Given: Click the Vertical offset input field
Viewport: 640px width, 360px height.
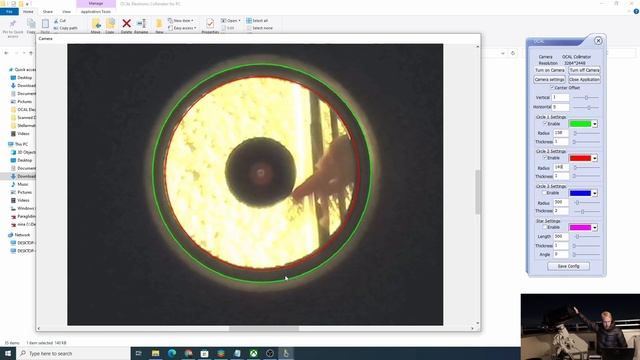Looking at the screenshot, I should 560,97.
